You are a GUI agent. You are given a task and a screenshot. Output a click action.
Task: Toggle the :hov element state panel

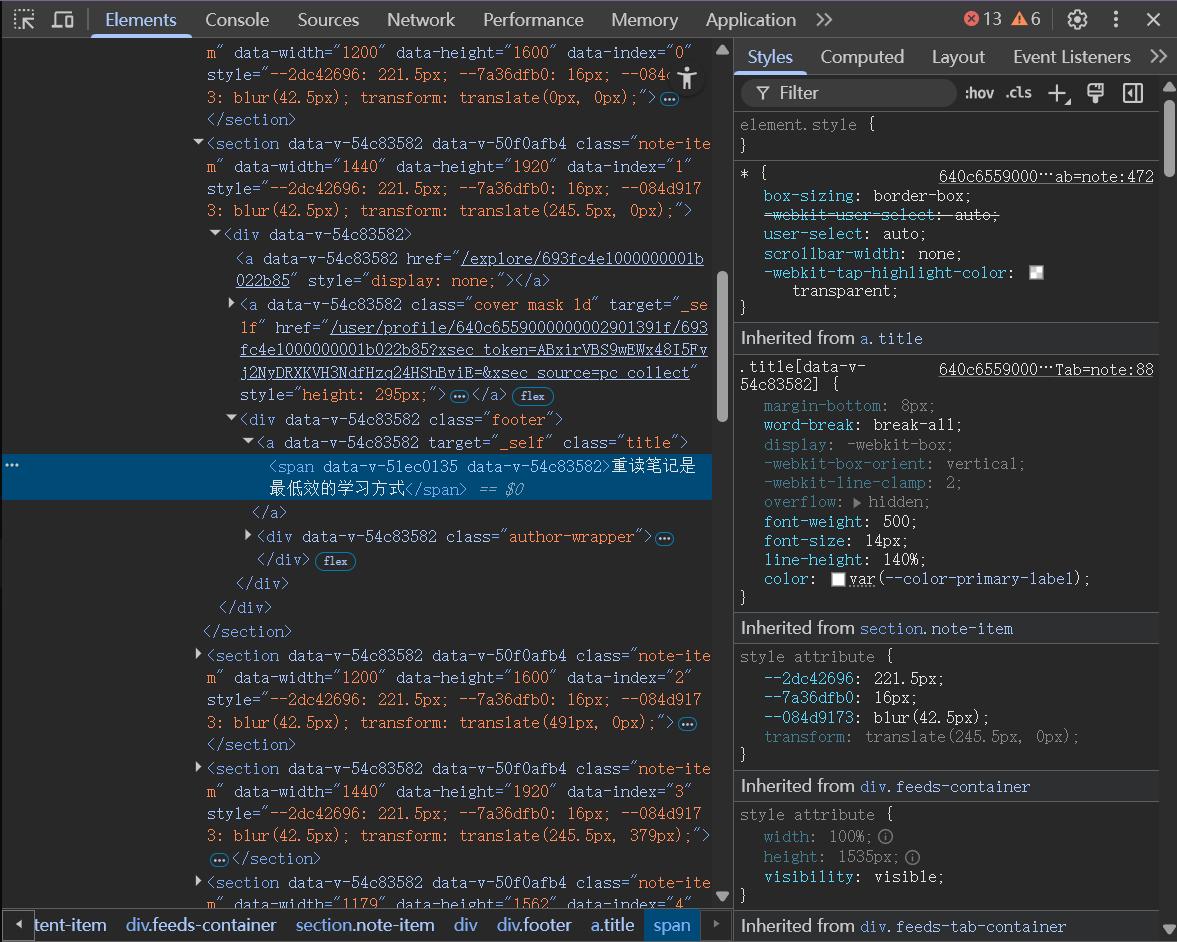(x=979, y=93)
